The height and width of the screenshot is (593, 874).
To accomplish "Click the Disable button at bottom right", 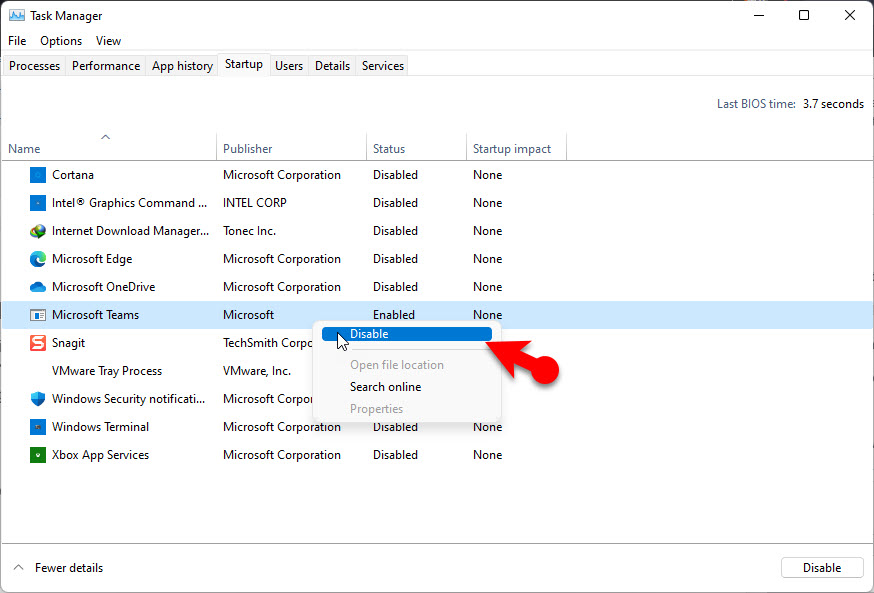I will click(x=822, y=567).
